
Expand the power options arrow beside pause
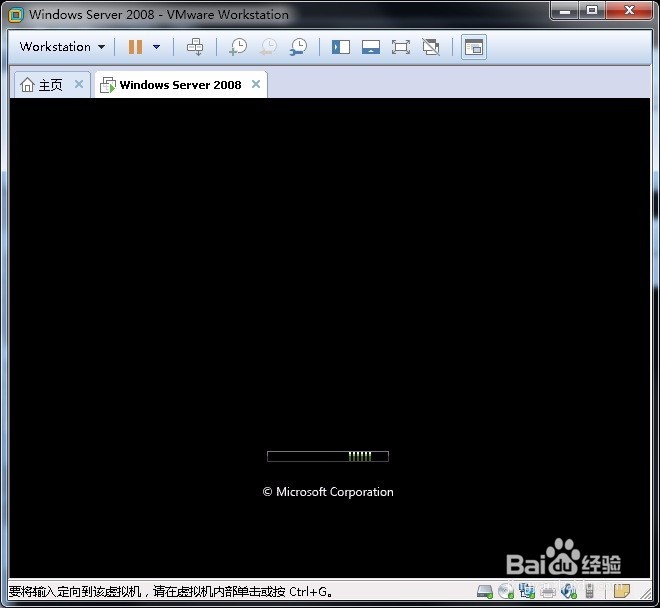point(157,47)
